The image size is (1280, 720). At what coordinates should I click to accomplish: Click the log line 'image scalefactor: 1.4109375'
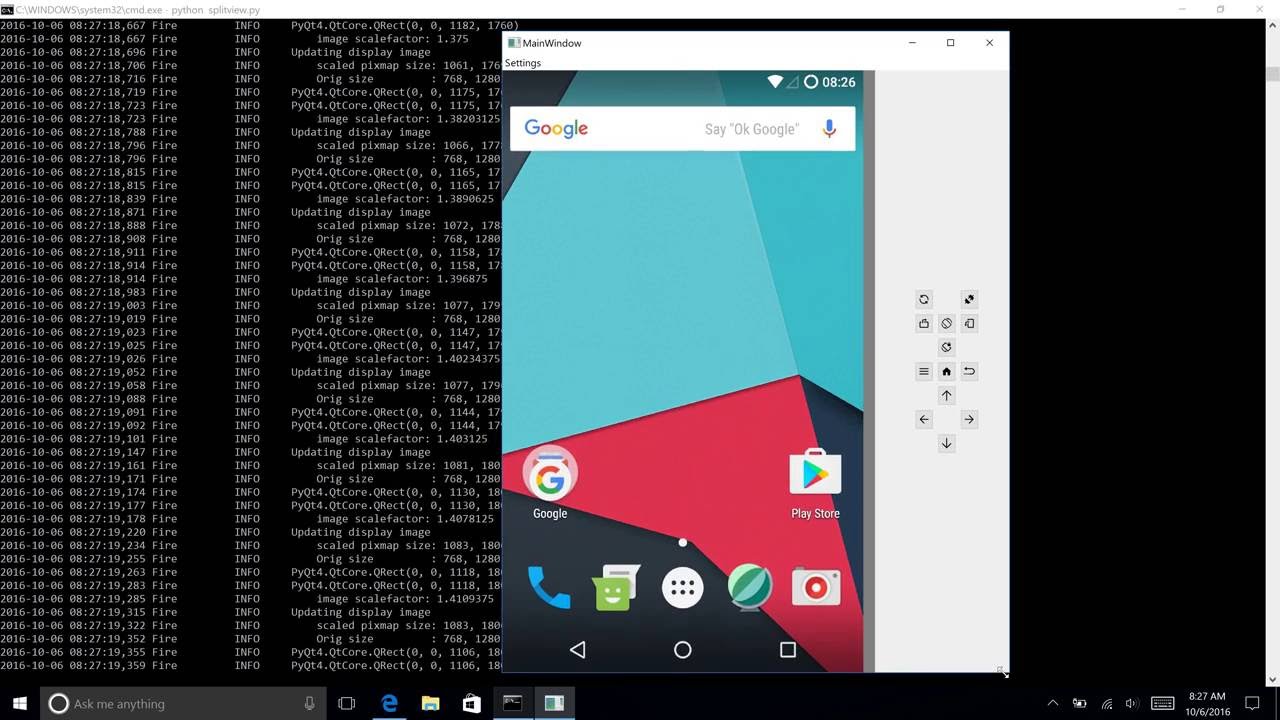click(x=405, y=599)
